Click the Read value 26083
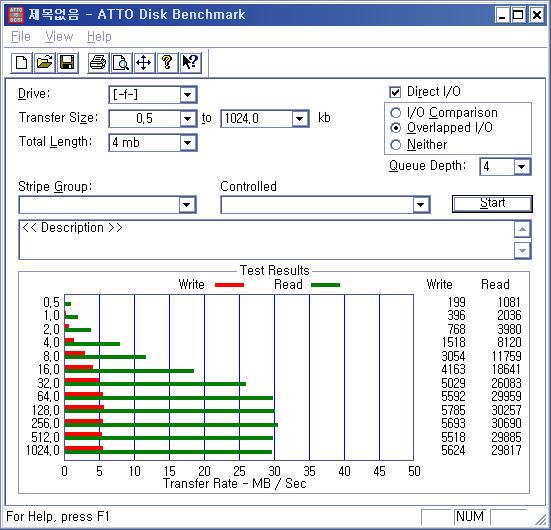 click(506, 383)
